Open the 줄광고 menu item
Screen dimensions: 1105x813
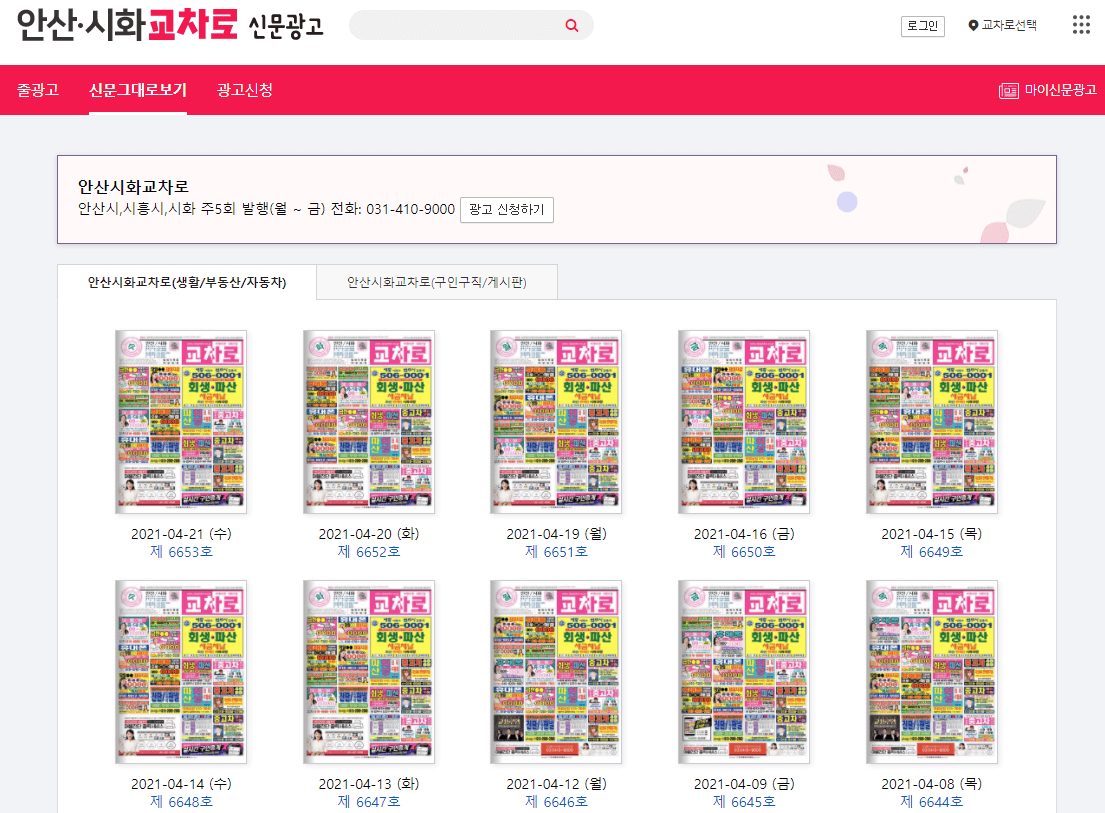[37, 89]
